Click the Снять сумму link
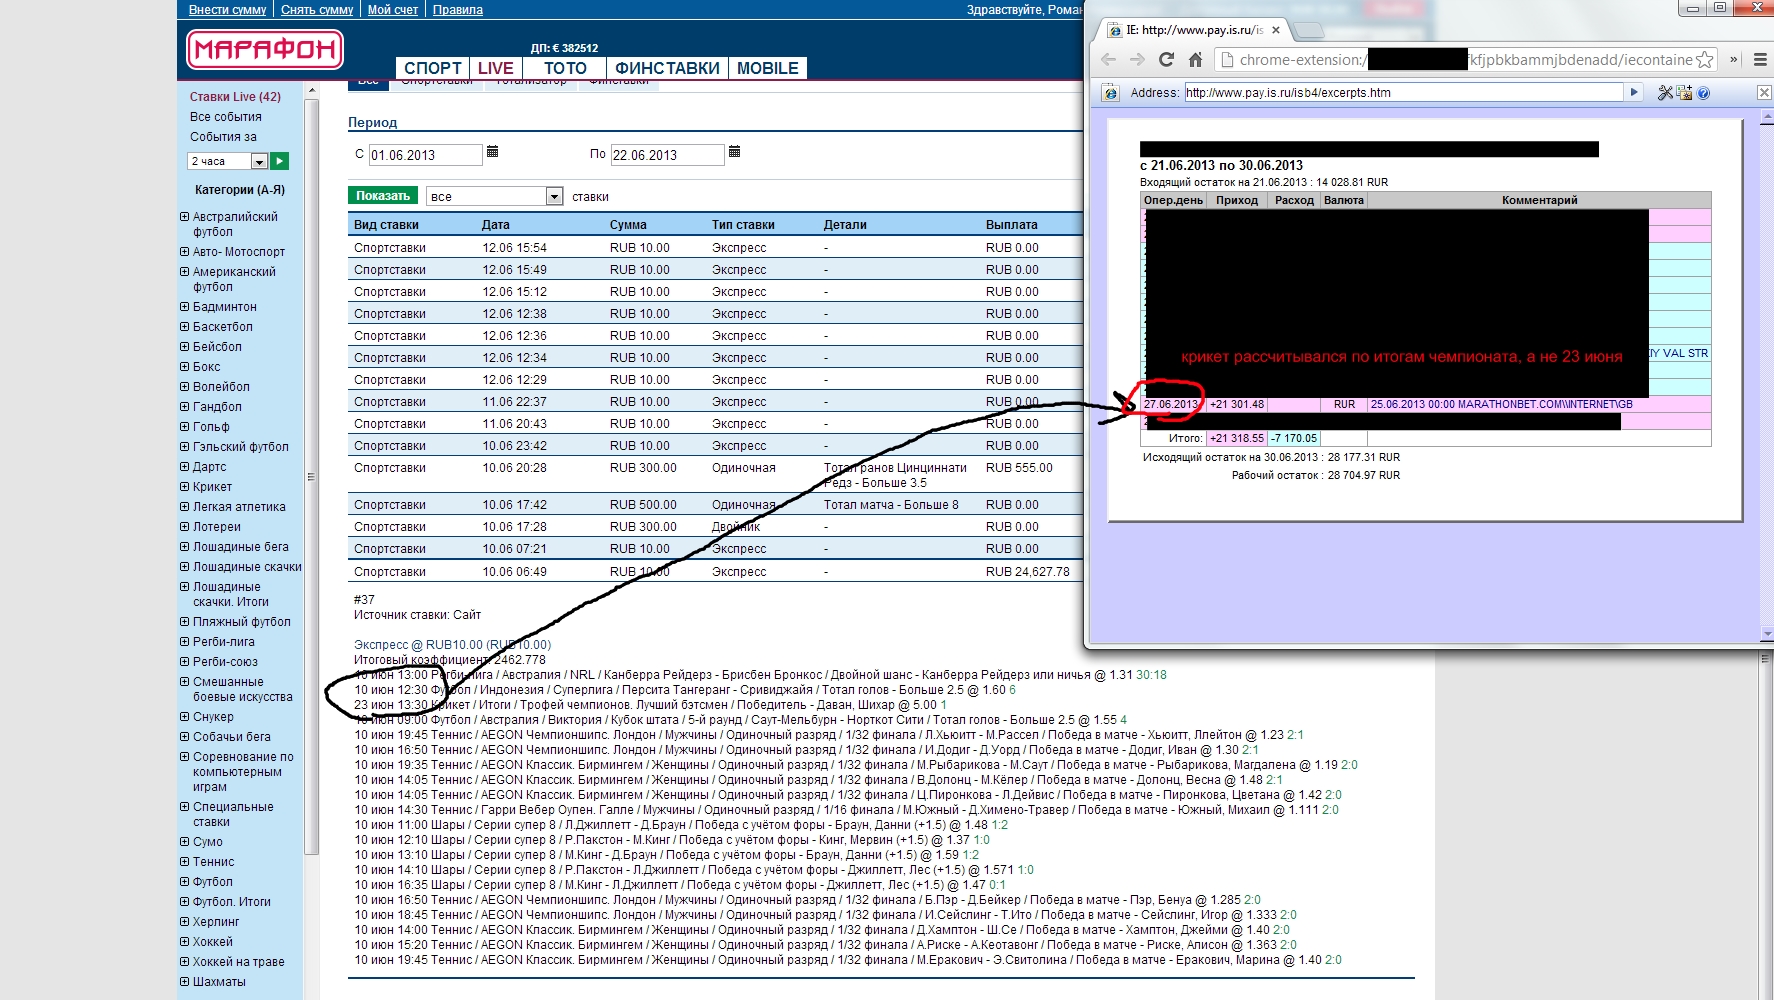The image size is (1774, 1000). 317,10
